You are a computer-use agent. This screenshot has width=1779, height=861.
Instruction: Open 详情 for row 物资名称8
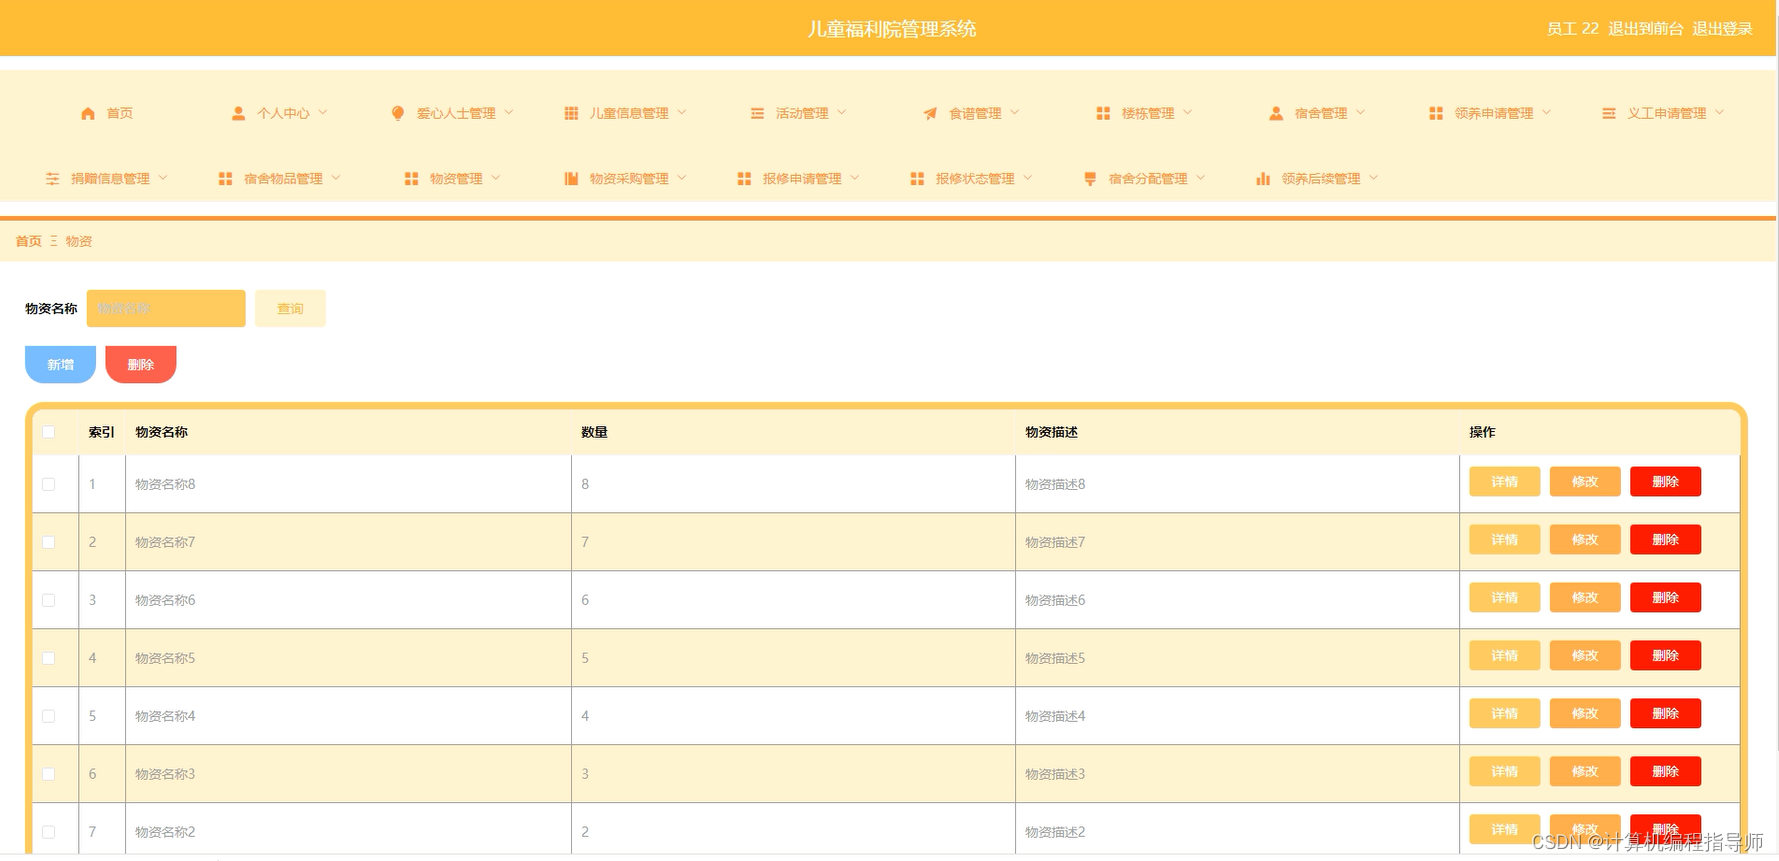tap(1504, 481)
